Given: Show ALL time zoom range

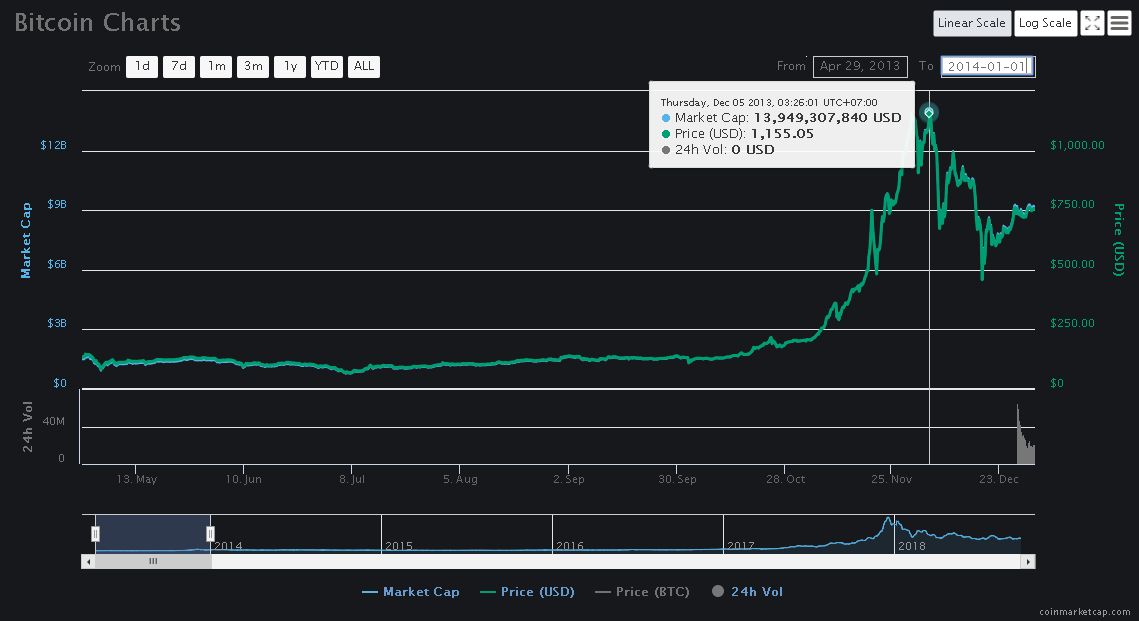Looking at the screenshot, I should pyautogui.click(x=364, y=66).
